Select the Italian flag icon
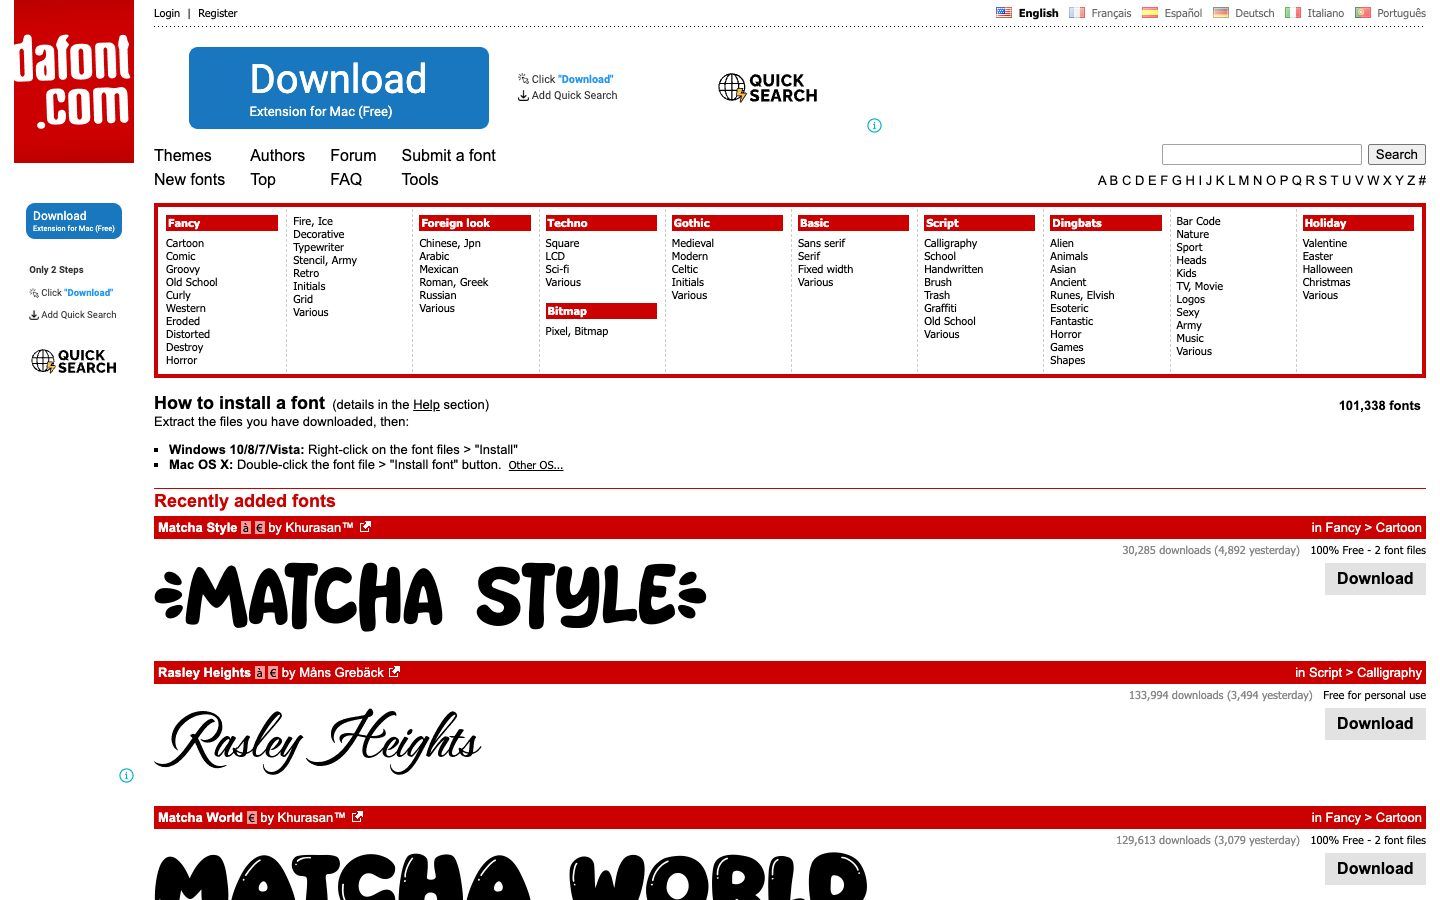The width and height of the screenshot is (1440, 900). [x=1293, y=13]
